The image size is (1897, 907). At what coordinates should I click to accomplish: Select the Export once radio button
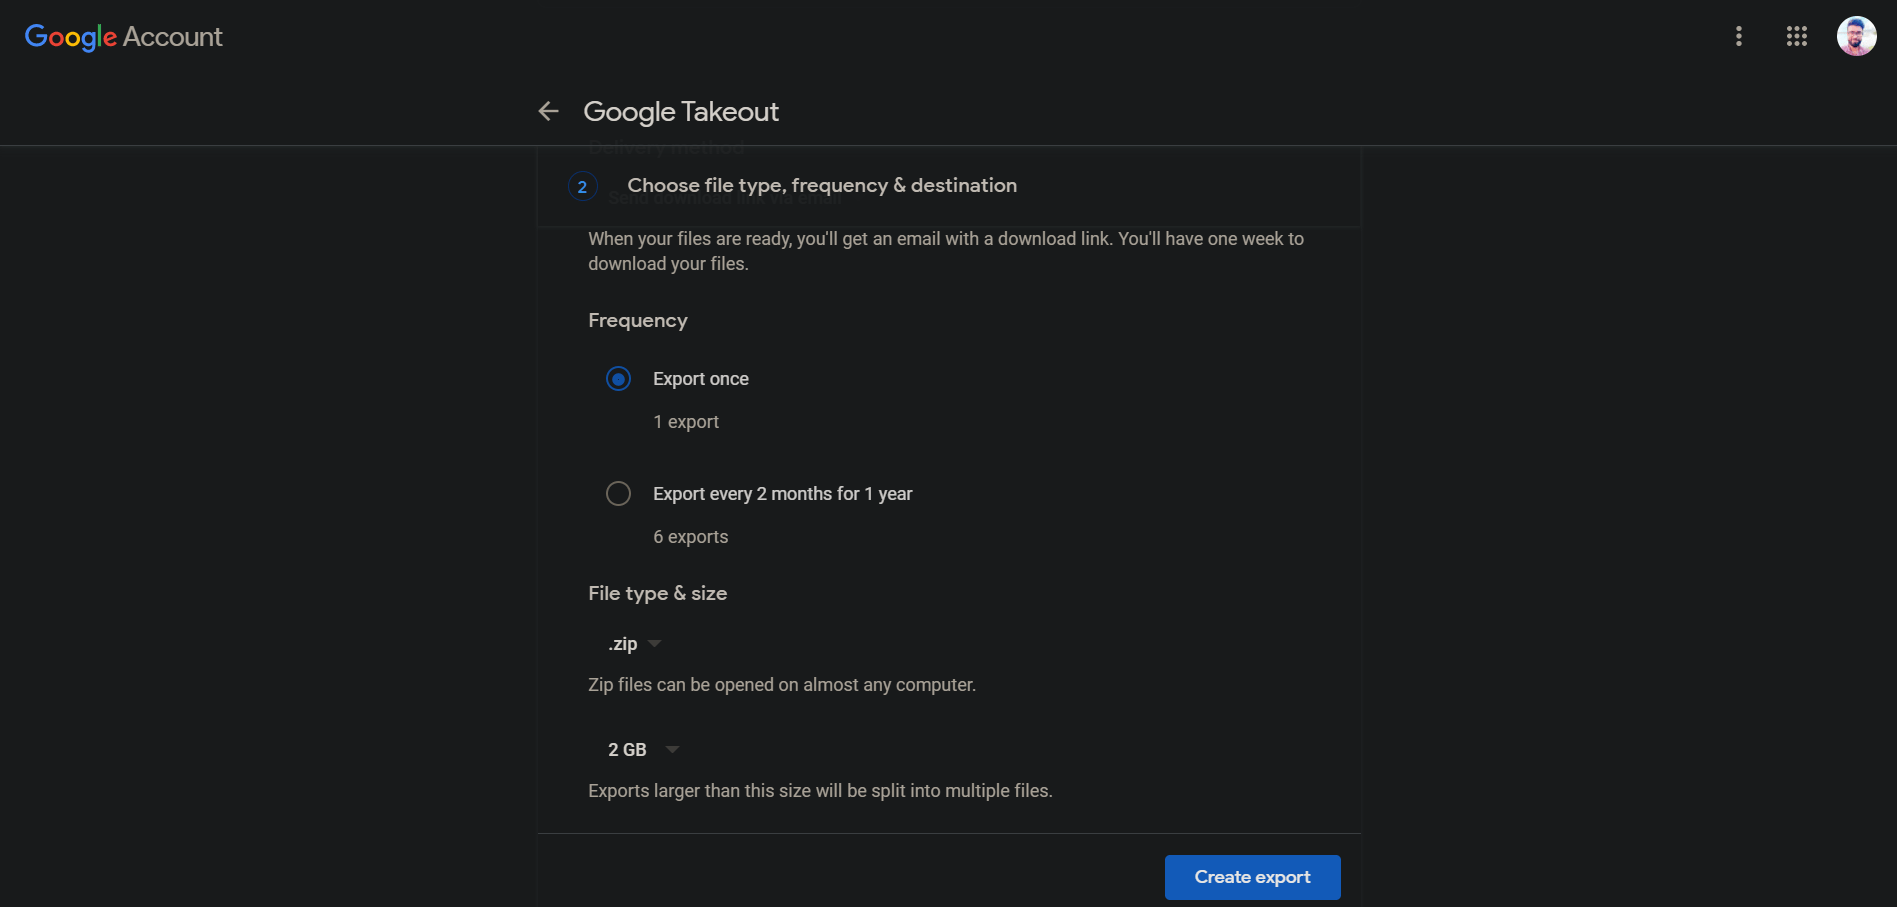click(x=619, y=379)
